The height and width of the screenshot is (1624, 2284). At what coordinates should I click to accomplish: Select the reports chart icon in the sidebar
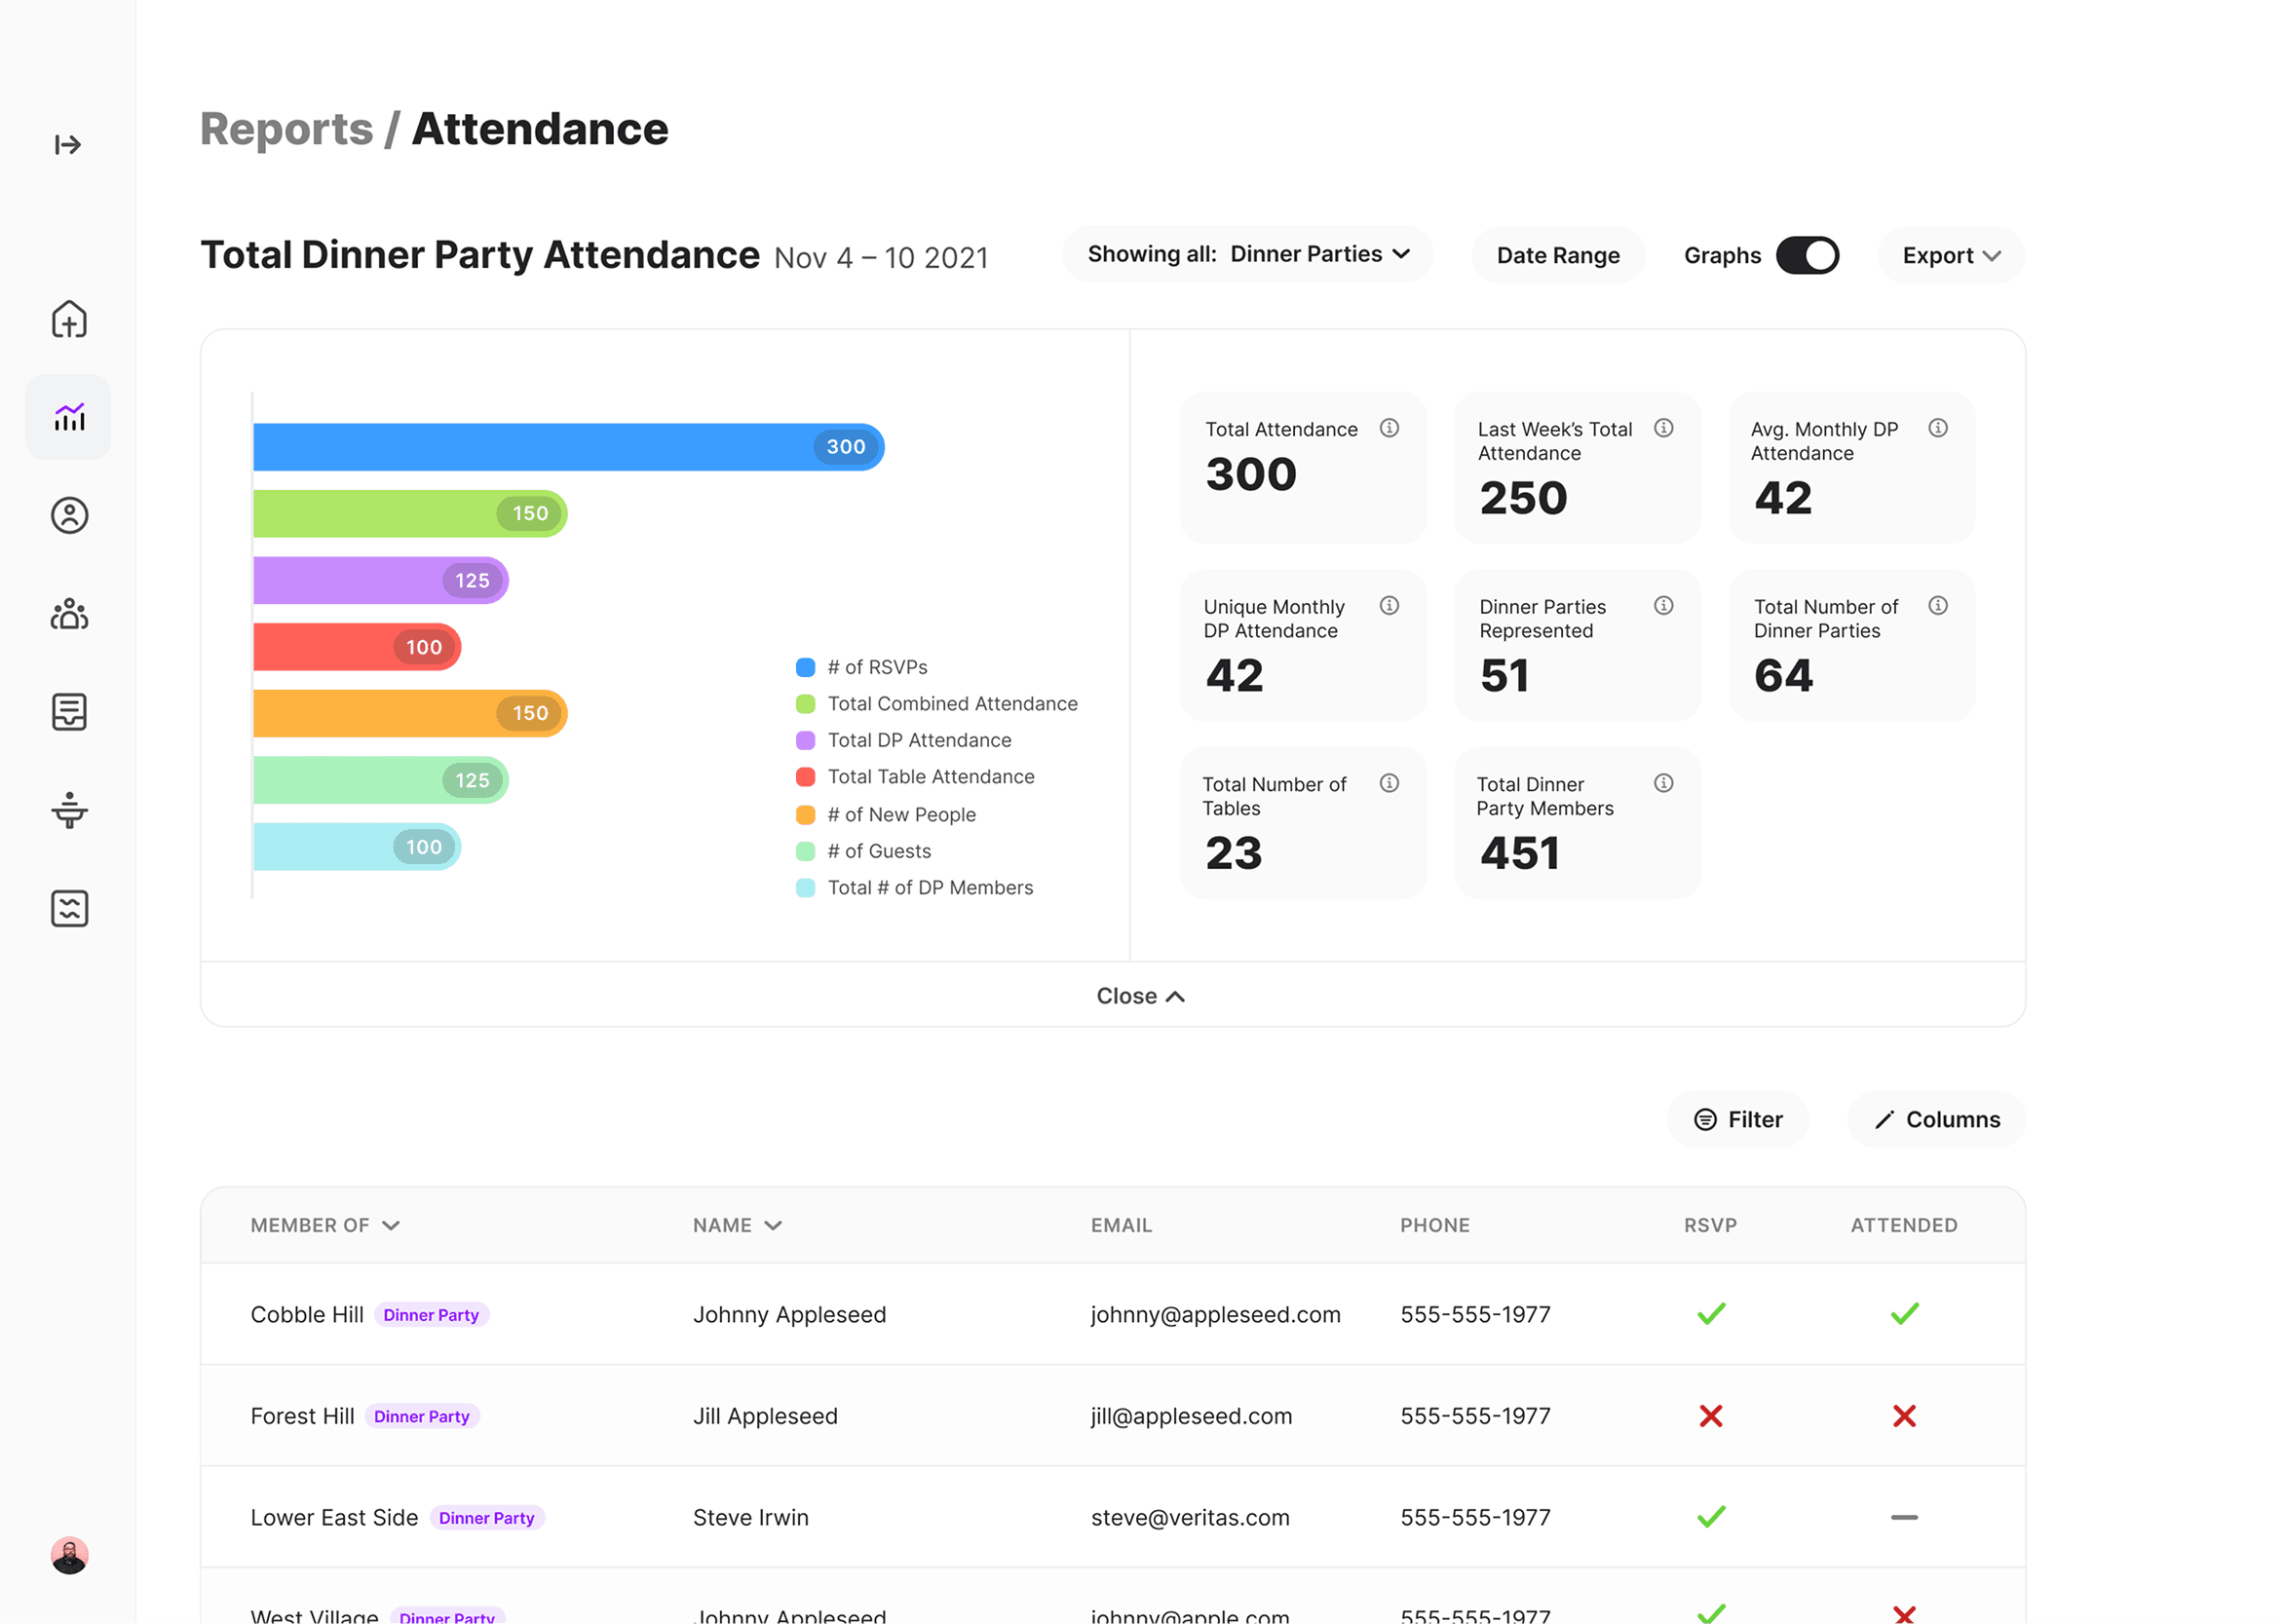[69, 417]
